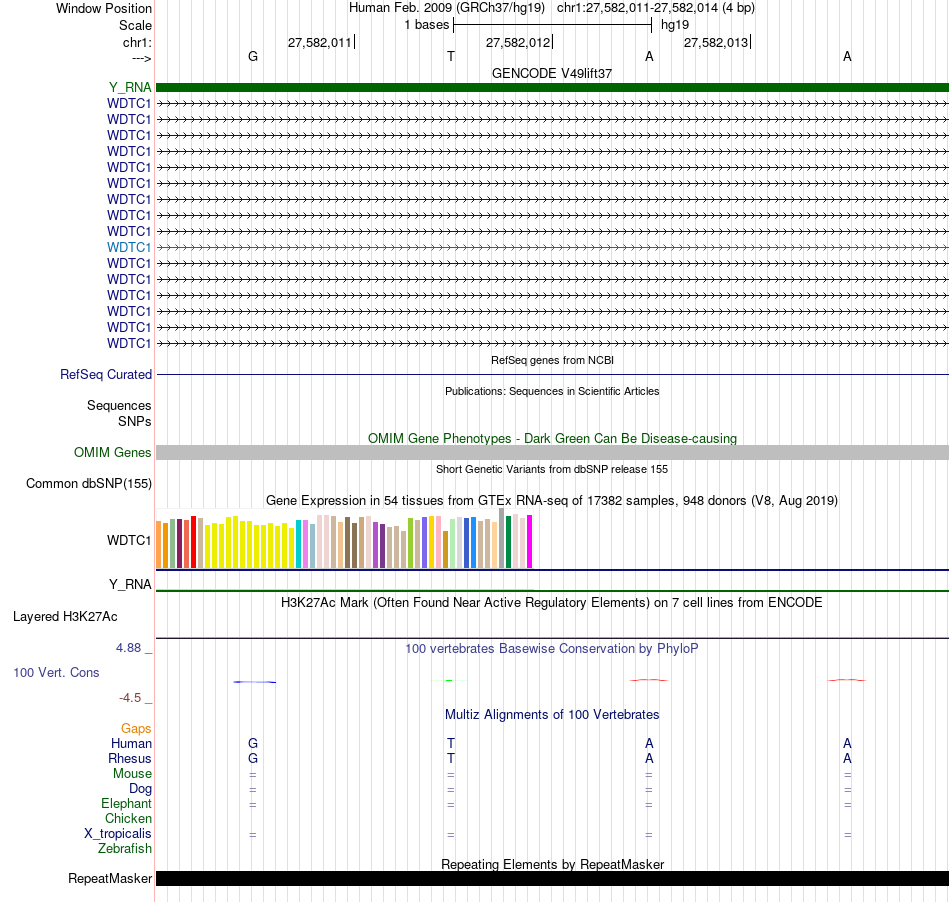Image resolution: width=950 pixels, height=902 pixels.
Task: Open 100 vertebrates Basewise Conservation by PhyloP title
Action: point(552,648)
